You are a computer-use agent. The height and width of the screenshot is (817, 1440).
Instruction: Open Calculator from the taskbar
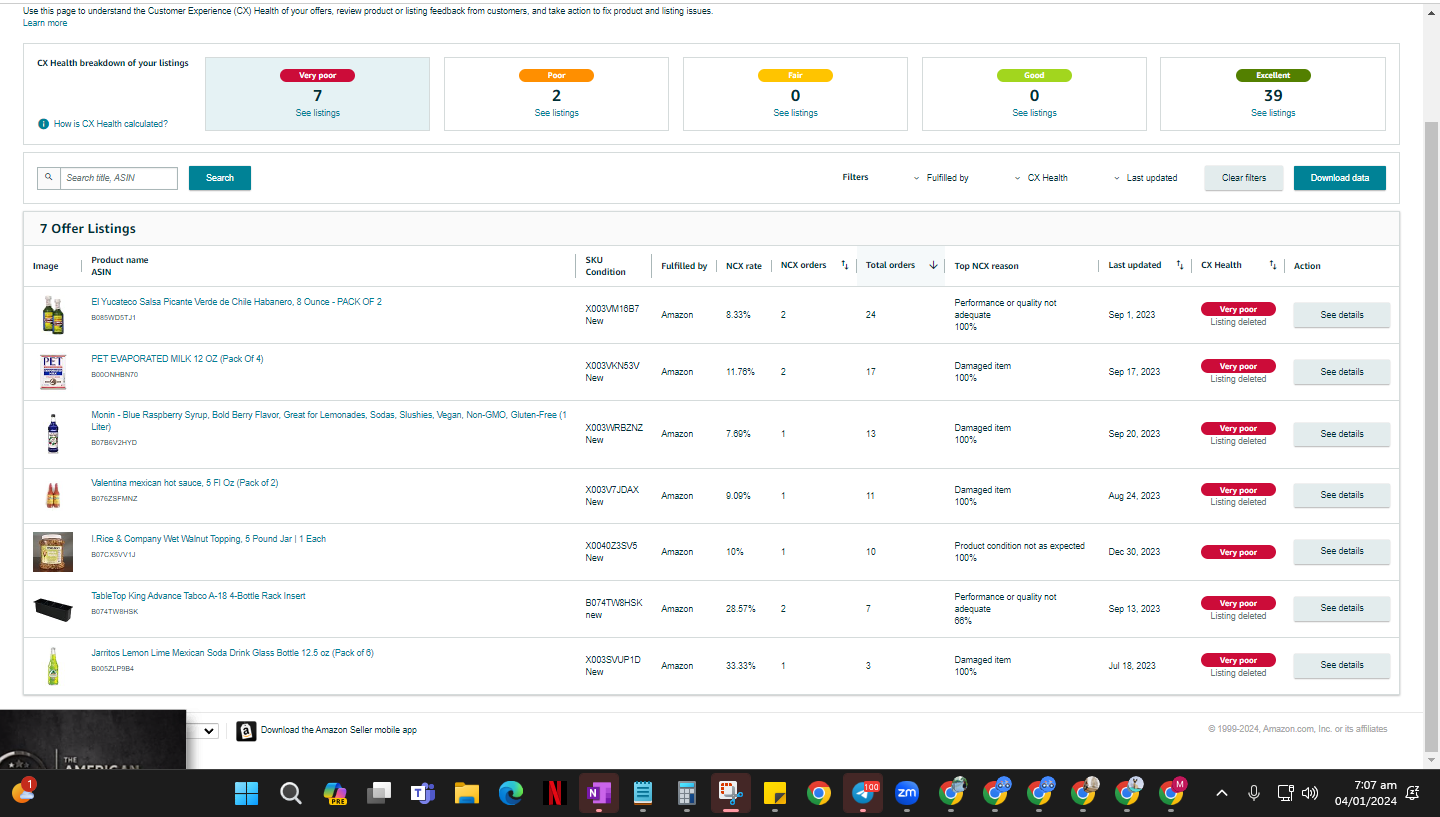click(686, 794)
